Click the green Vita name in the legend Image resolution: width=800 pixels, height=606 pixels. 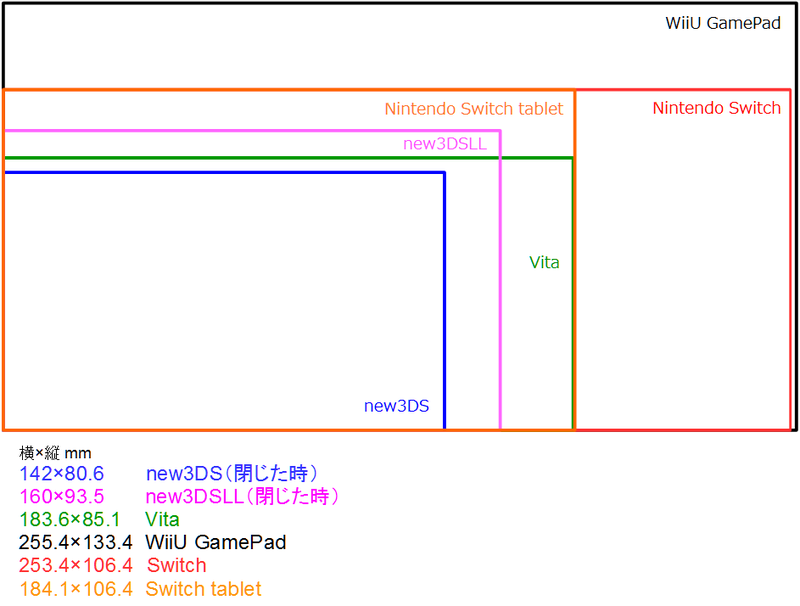162,519
